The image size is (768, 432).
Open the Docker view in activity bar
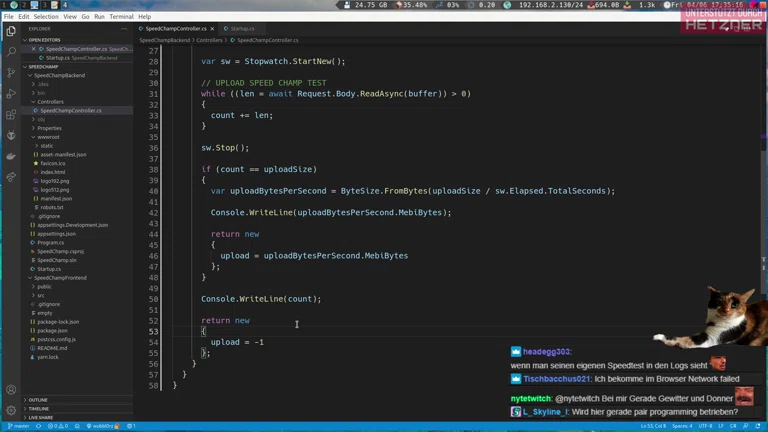point(11,157)
